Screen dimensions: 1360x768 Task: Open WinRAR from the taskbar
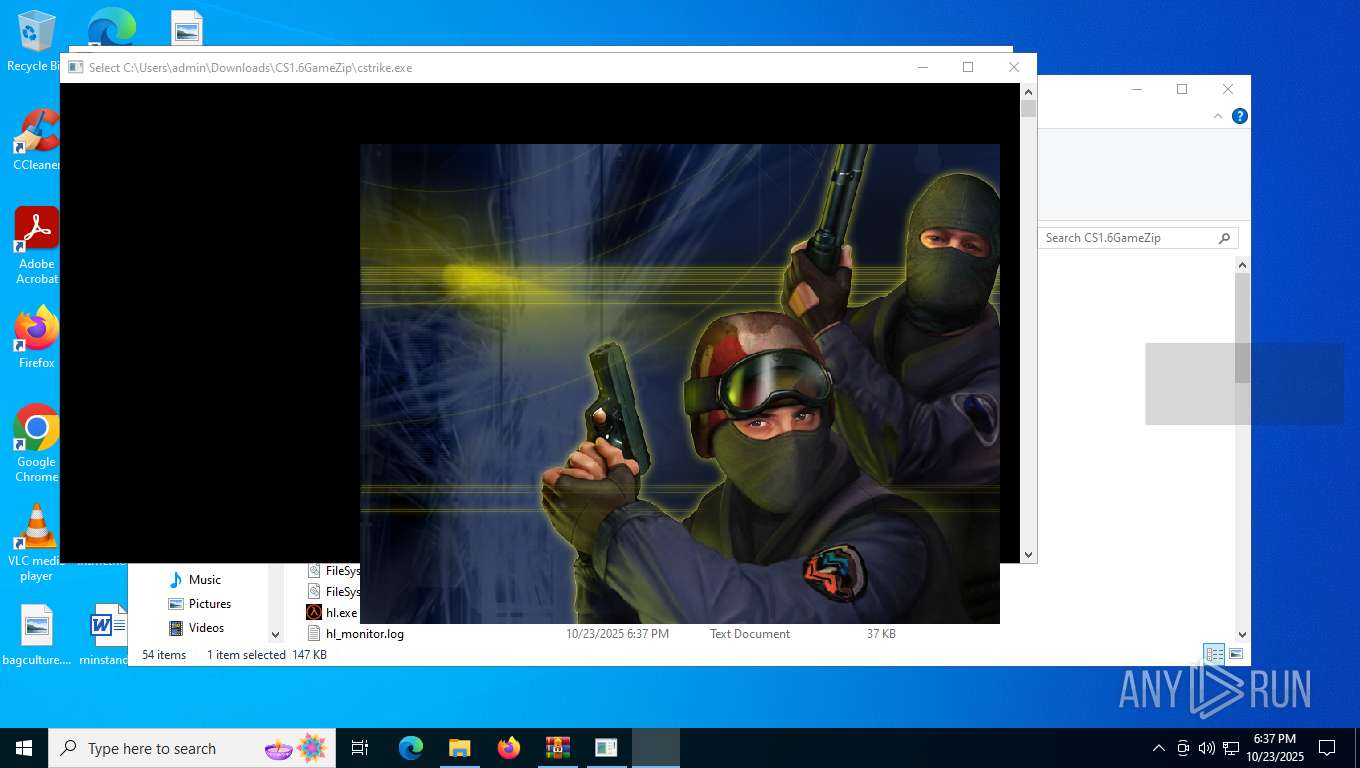[x=557, y=748]
